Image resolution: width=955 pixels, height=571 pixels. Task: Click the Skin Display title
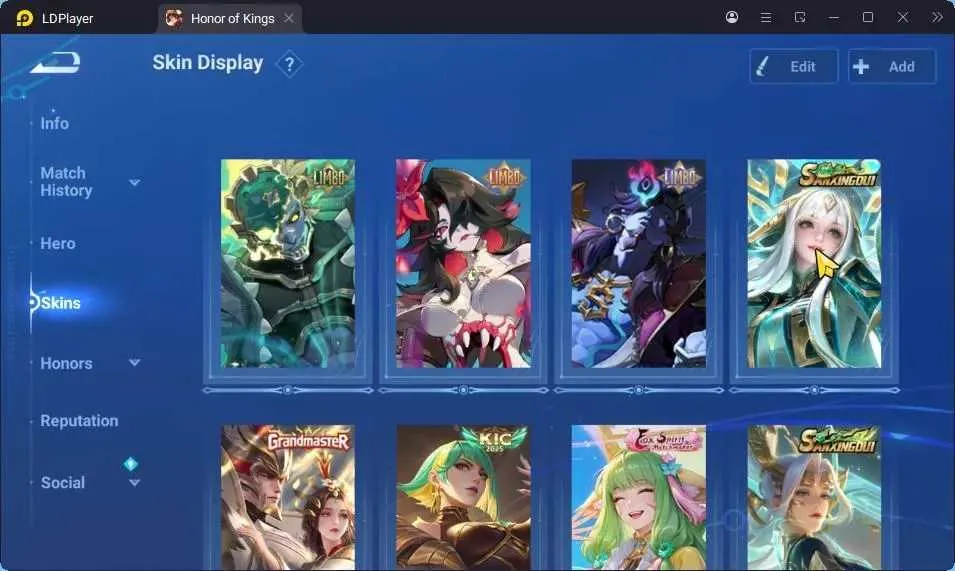[x=208, y=63]
